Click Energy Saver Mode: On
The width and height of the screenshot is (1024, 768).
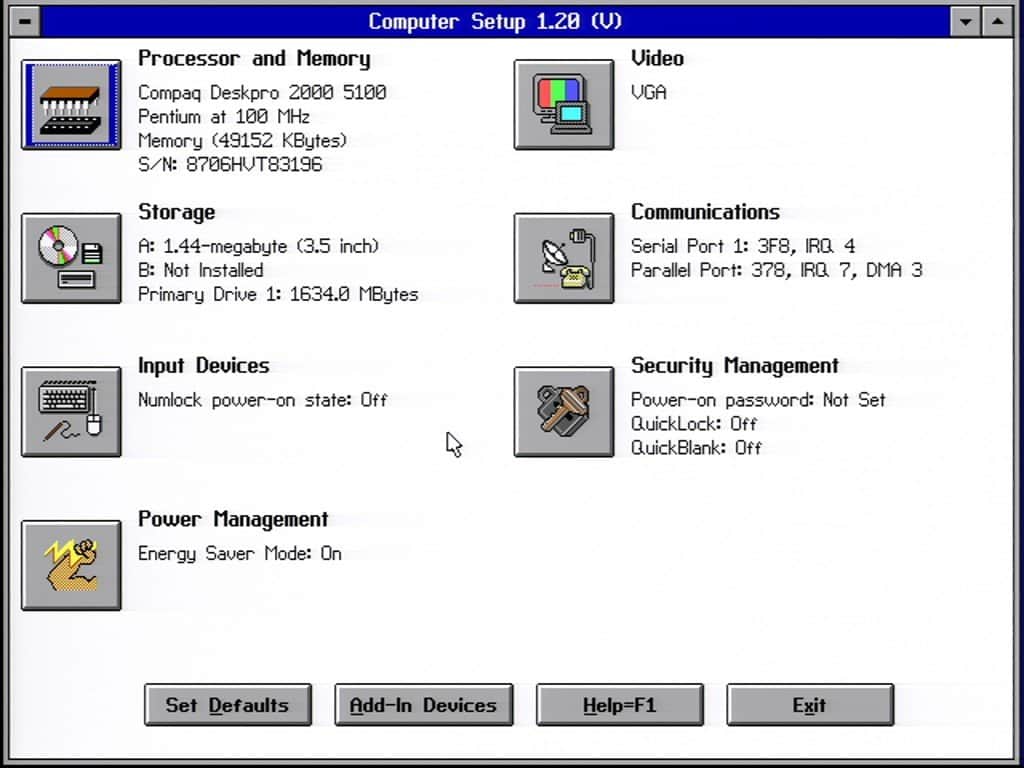pos(239,554)
